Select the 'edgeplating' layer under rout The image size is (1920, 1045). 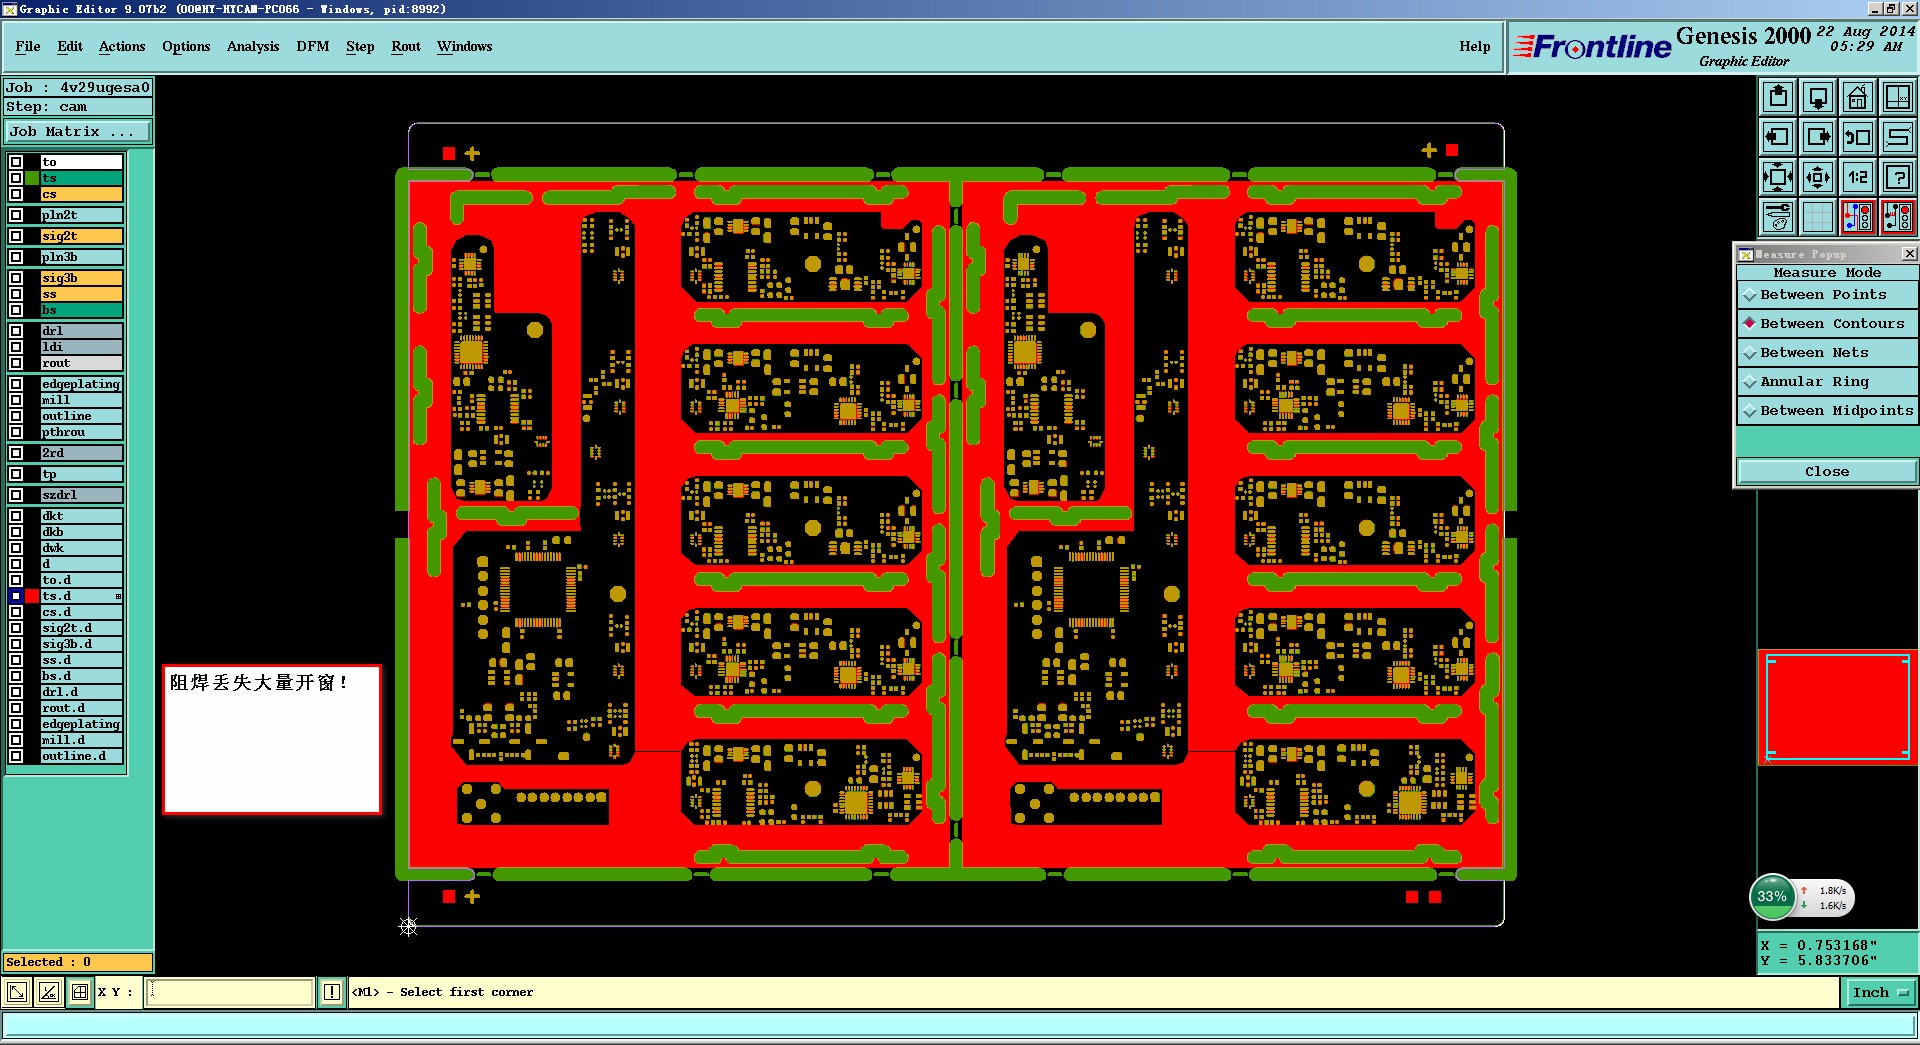tap(81, 384)
